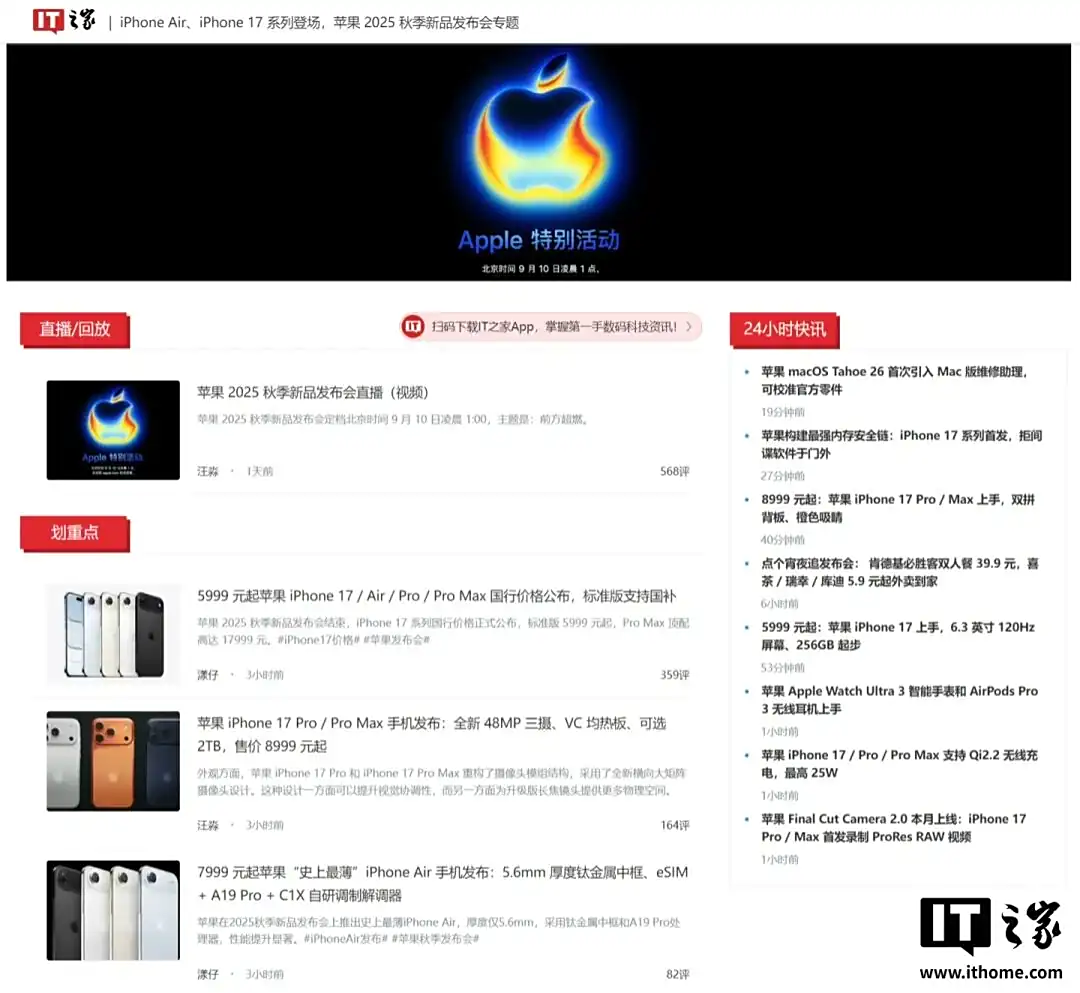This screenshot has width=1080, height=993.
Task: Select the 24小时快讯 section label
Action: coord(784,329)
